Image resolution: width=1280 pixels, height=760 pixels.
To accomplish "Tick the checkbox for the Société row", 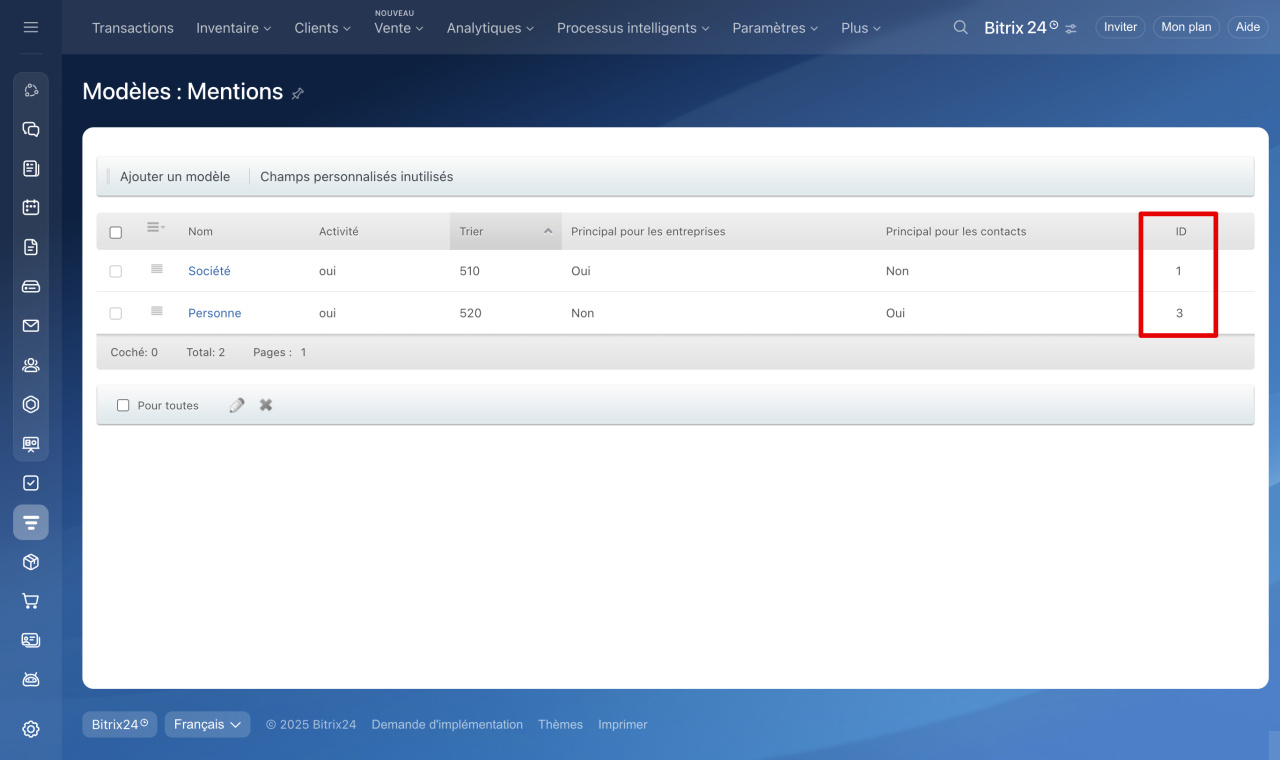I will [x=116, y=271].
